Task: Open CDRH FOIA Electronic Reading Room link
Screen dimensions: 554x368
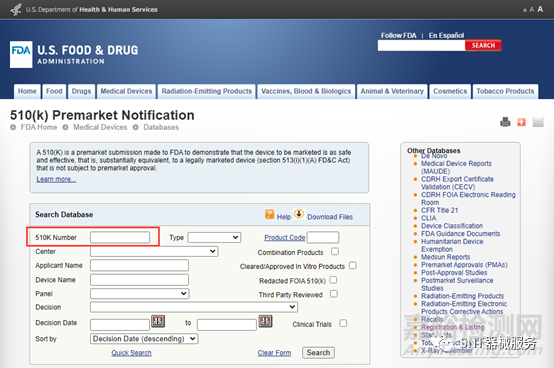Action: pyautogui.click(x=468, y=198)
